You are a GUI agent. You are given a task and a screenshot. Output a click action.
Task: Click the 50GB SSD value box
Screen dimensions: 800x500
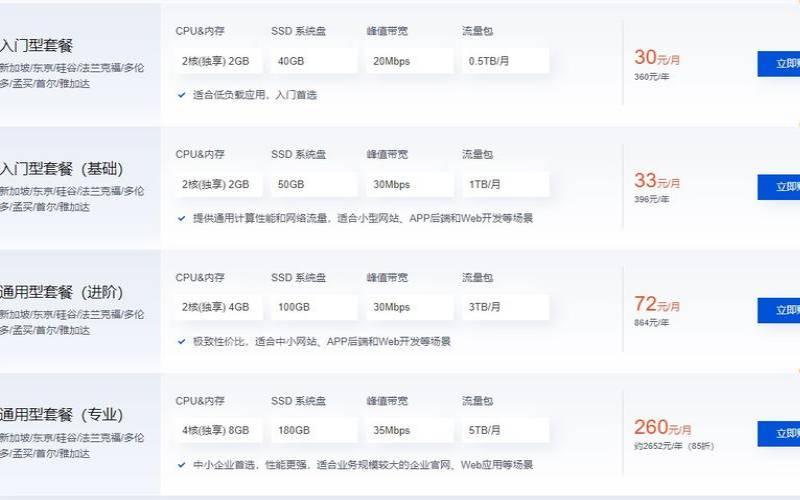[x=314, y=185]
